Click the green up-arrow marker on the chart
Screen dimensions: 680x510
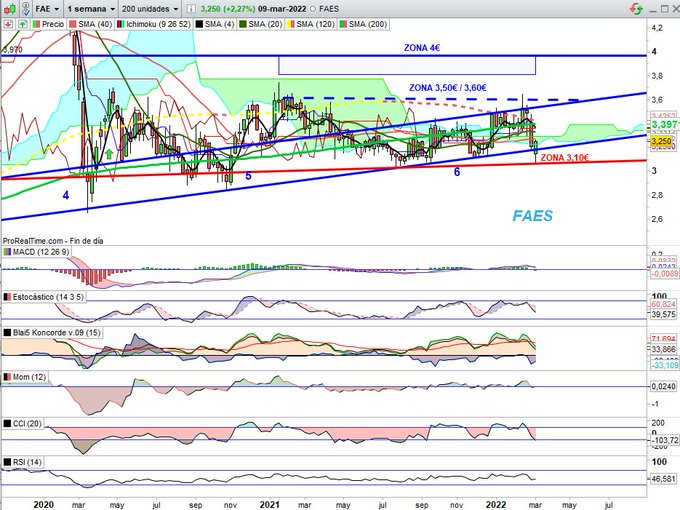[109, 154]
